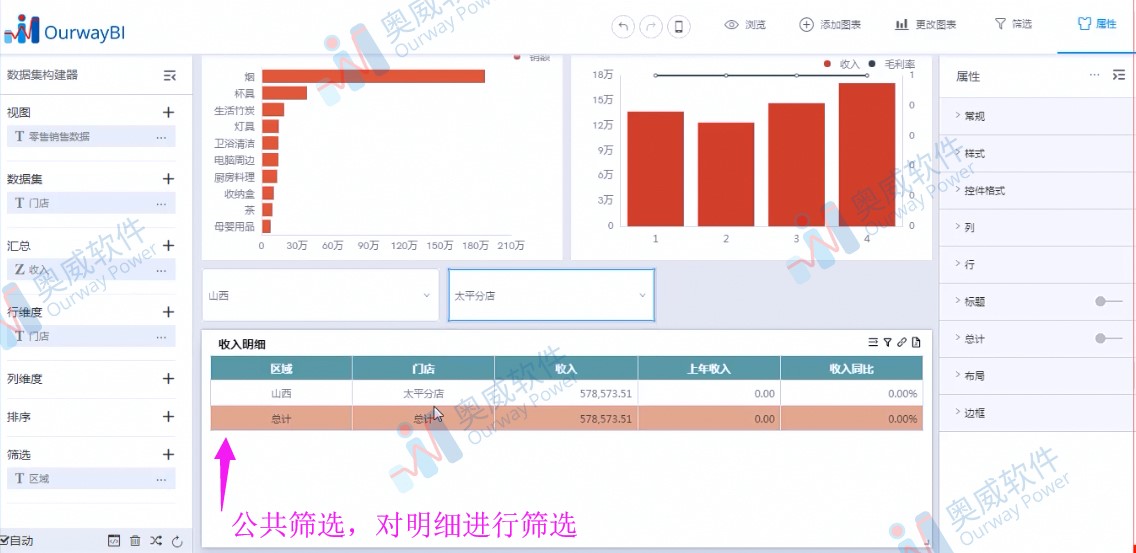
Task: Click the undo arrow button
Action: tap(623, 27)
